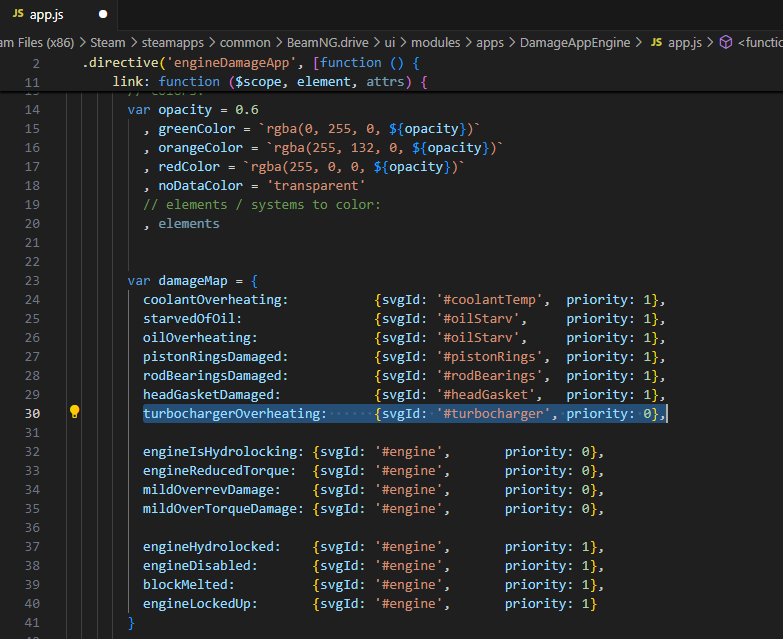The width and height of the screenshot is (783, 639).
Task: Click the lightbulb code action icon
Action: (74, 413)
